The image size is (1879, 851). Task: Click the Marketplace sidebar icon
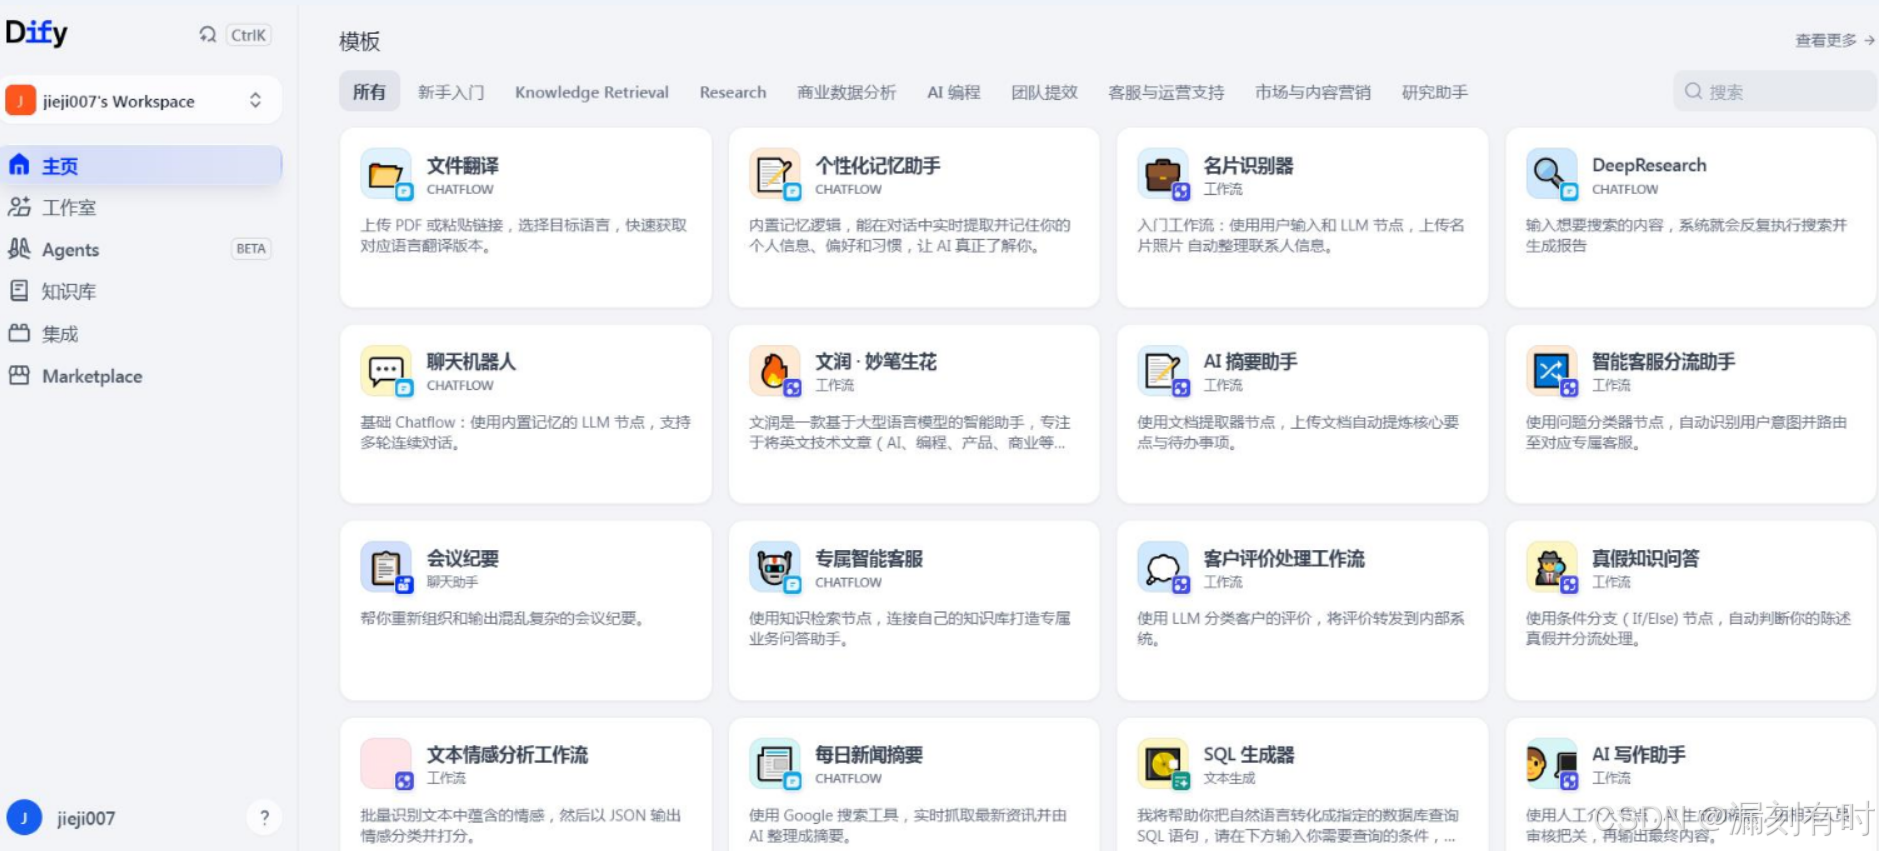click(x=19, y=375)
